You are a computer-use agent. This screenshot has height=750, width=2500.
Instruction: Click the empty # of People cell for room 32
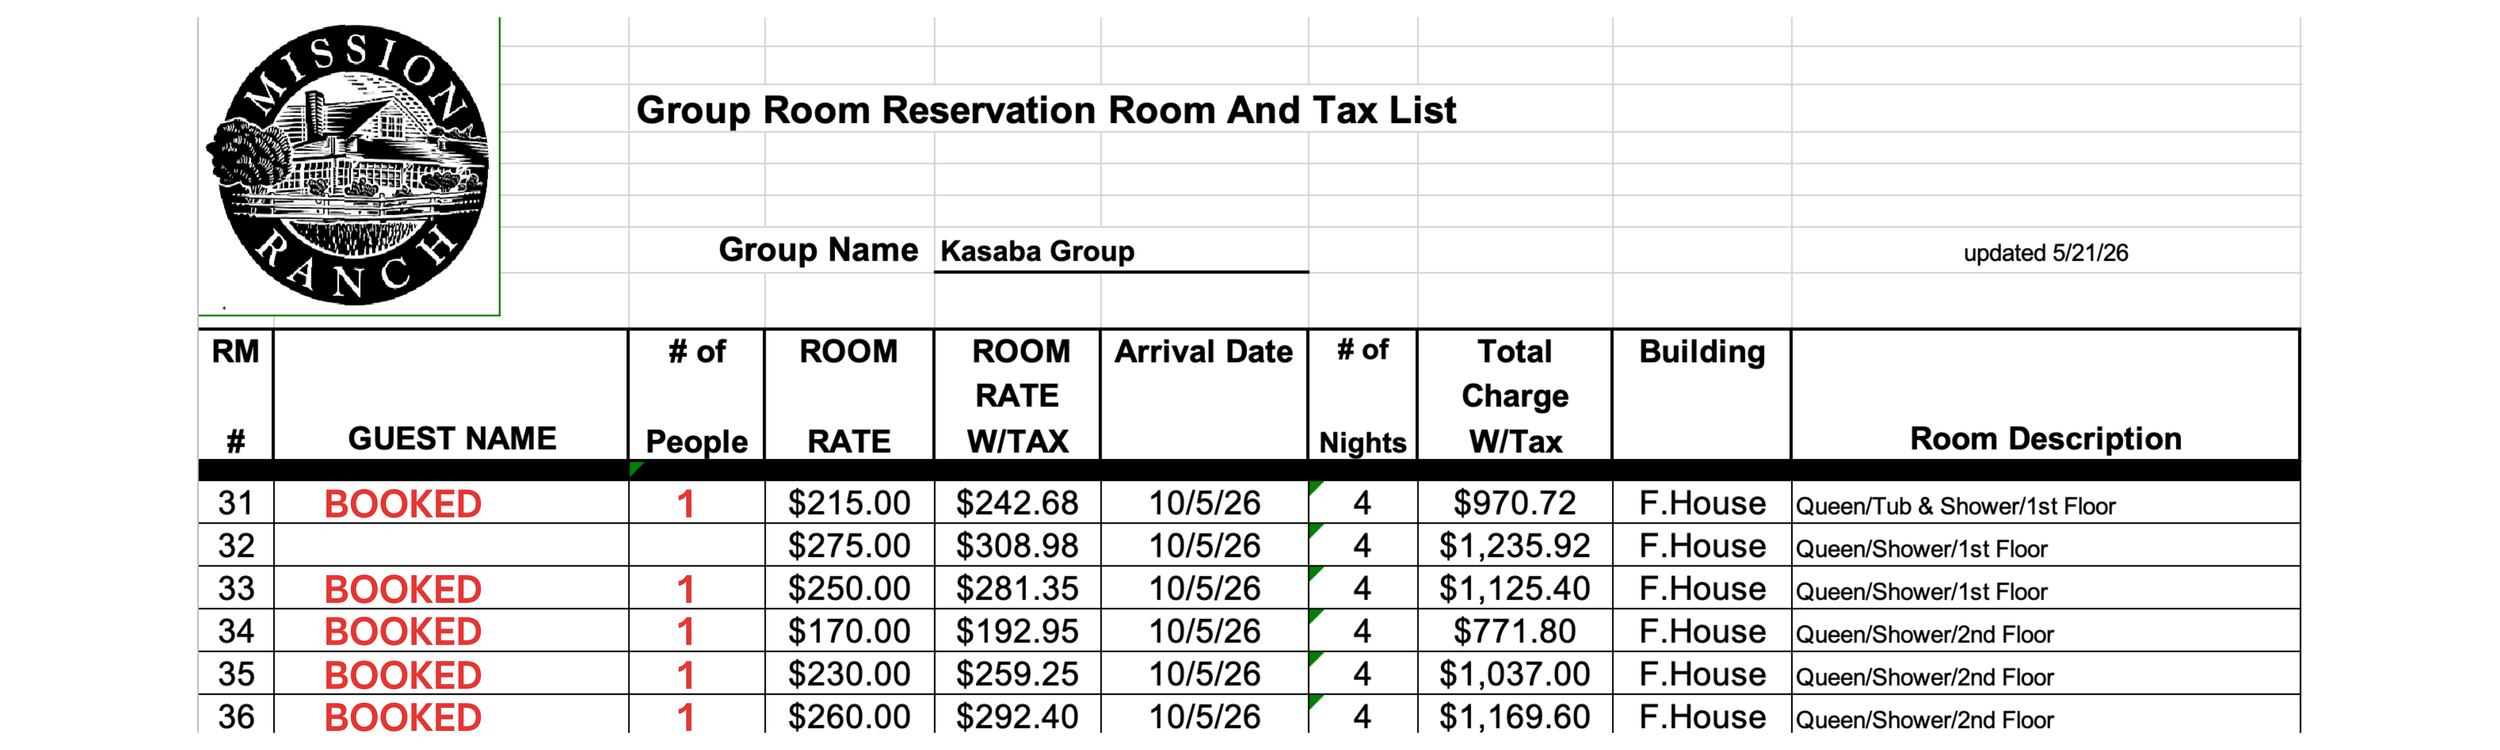point(696,545)
